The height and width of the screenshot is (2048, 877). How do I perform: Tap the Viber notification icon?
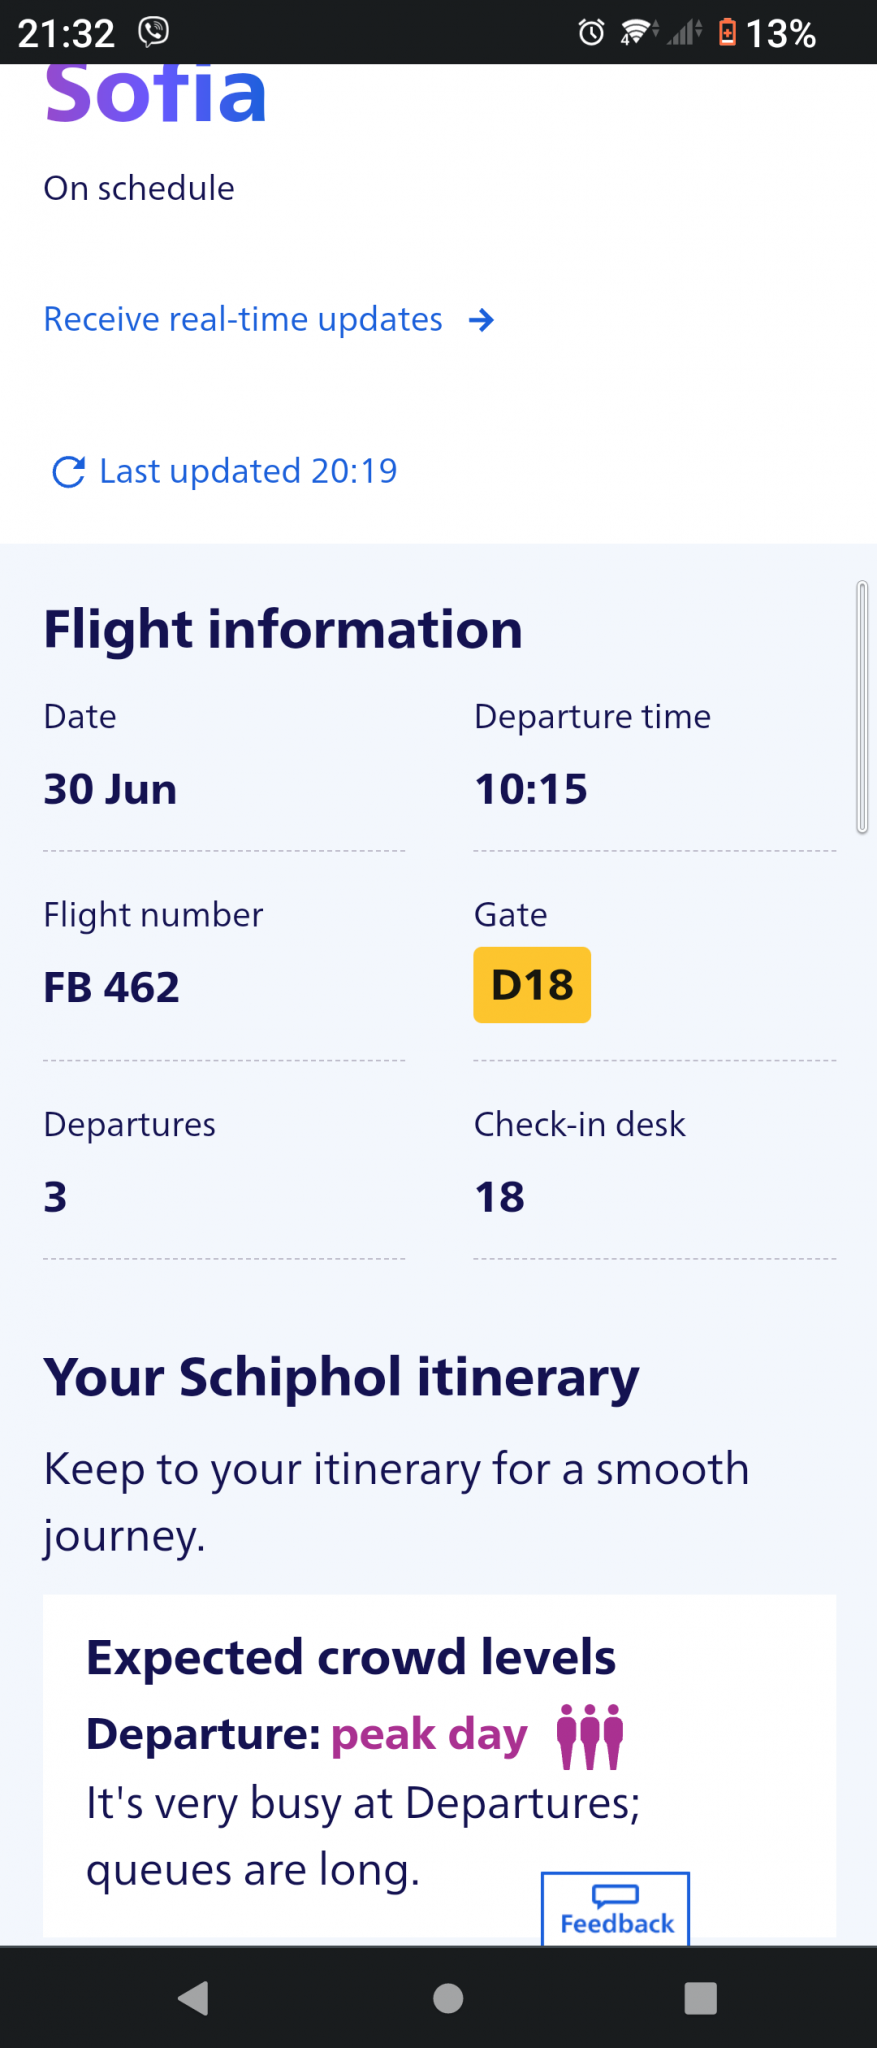153,32
